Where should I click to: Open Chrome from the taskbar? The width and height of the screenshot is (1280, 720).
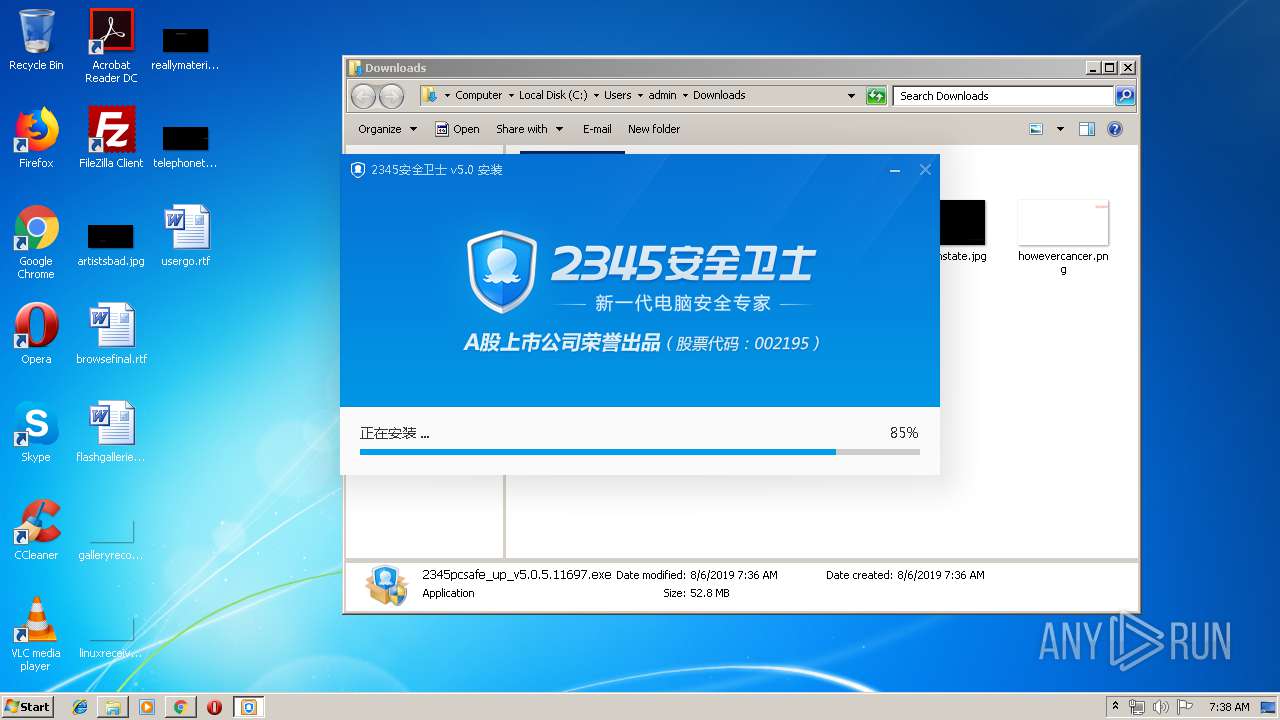tap(180, 707)
